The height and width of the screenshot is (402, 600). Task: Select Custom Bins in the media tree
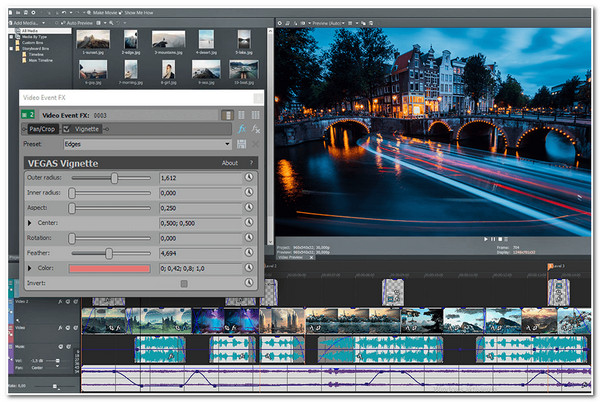tap(33, 43)
